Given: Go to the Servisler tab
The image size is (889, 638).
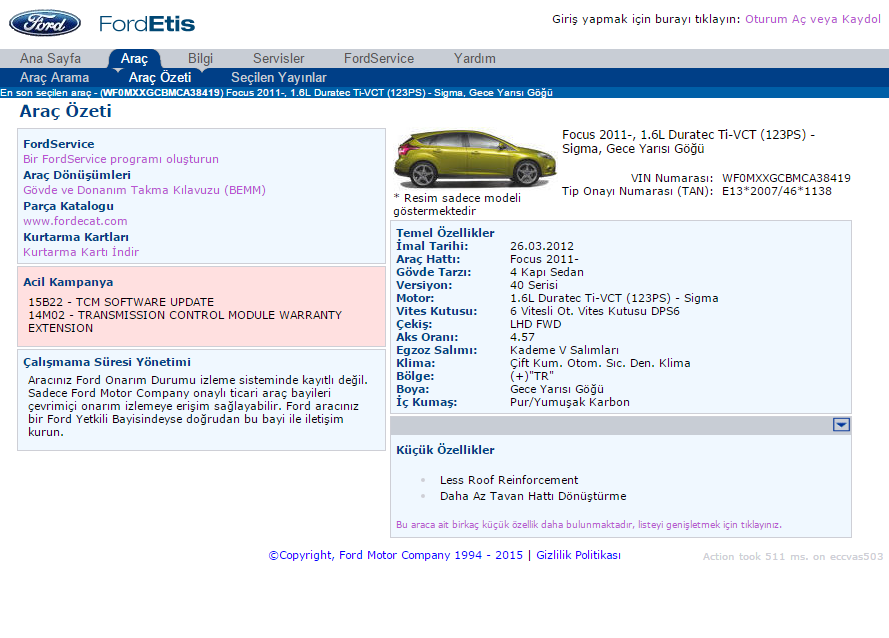Looking at the screenshot, I should click(278, 58).
